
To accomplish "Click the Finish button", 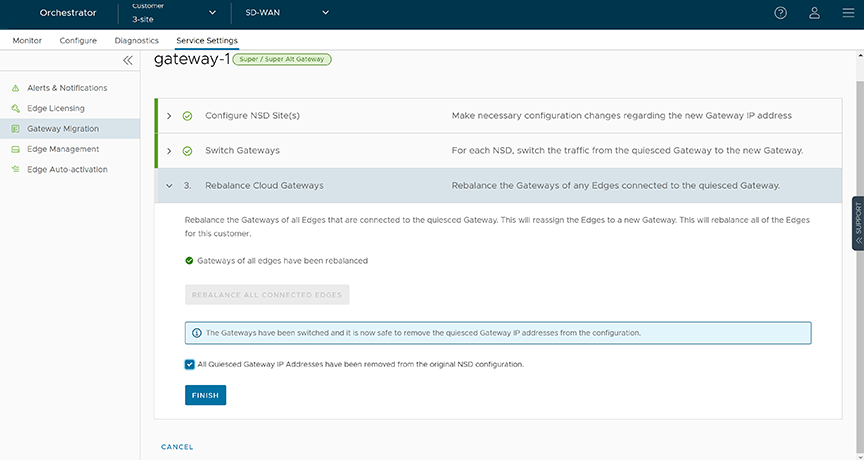I will 205,395.
